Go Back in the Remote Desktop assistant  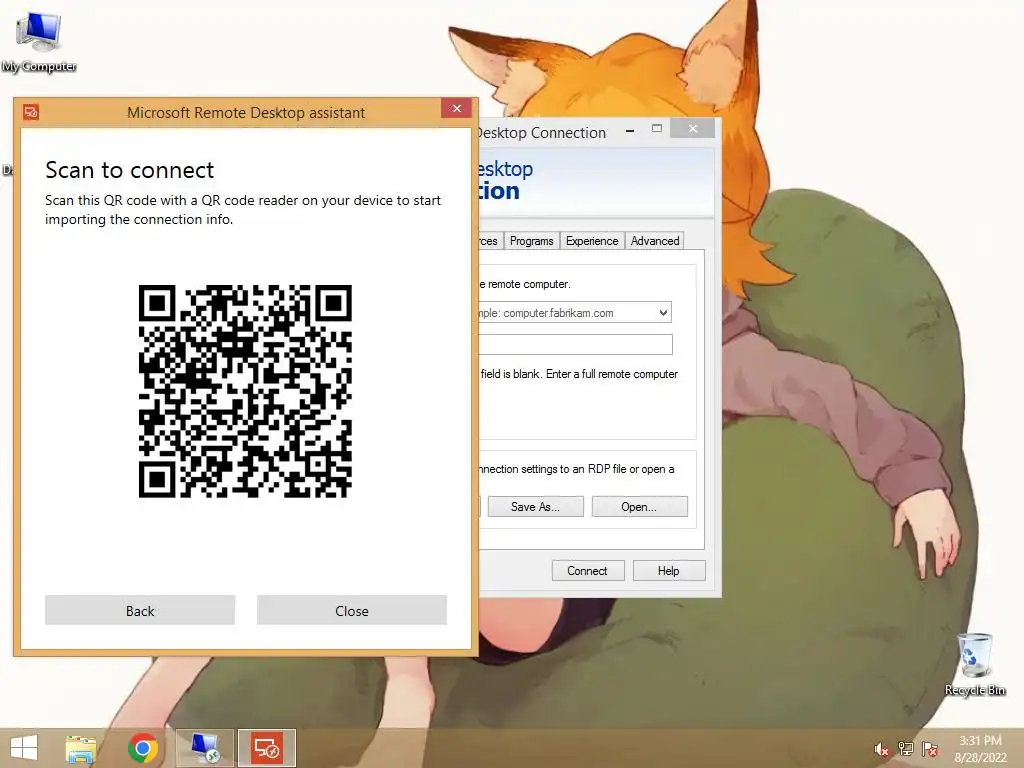(140, 611)
